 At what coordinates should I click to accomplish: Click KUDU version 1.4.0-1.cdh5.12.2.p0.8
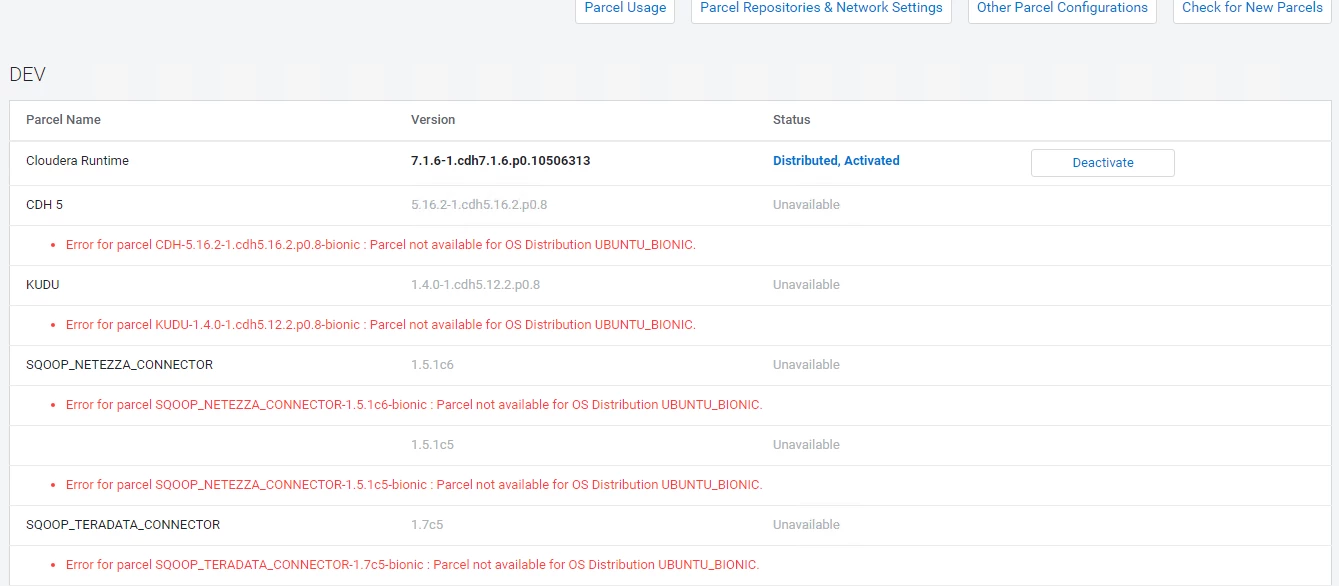point(476,285)
